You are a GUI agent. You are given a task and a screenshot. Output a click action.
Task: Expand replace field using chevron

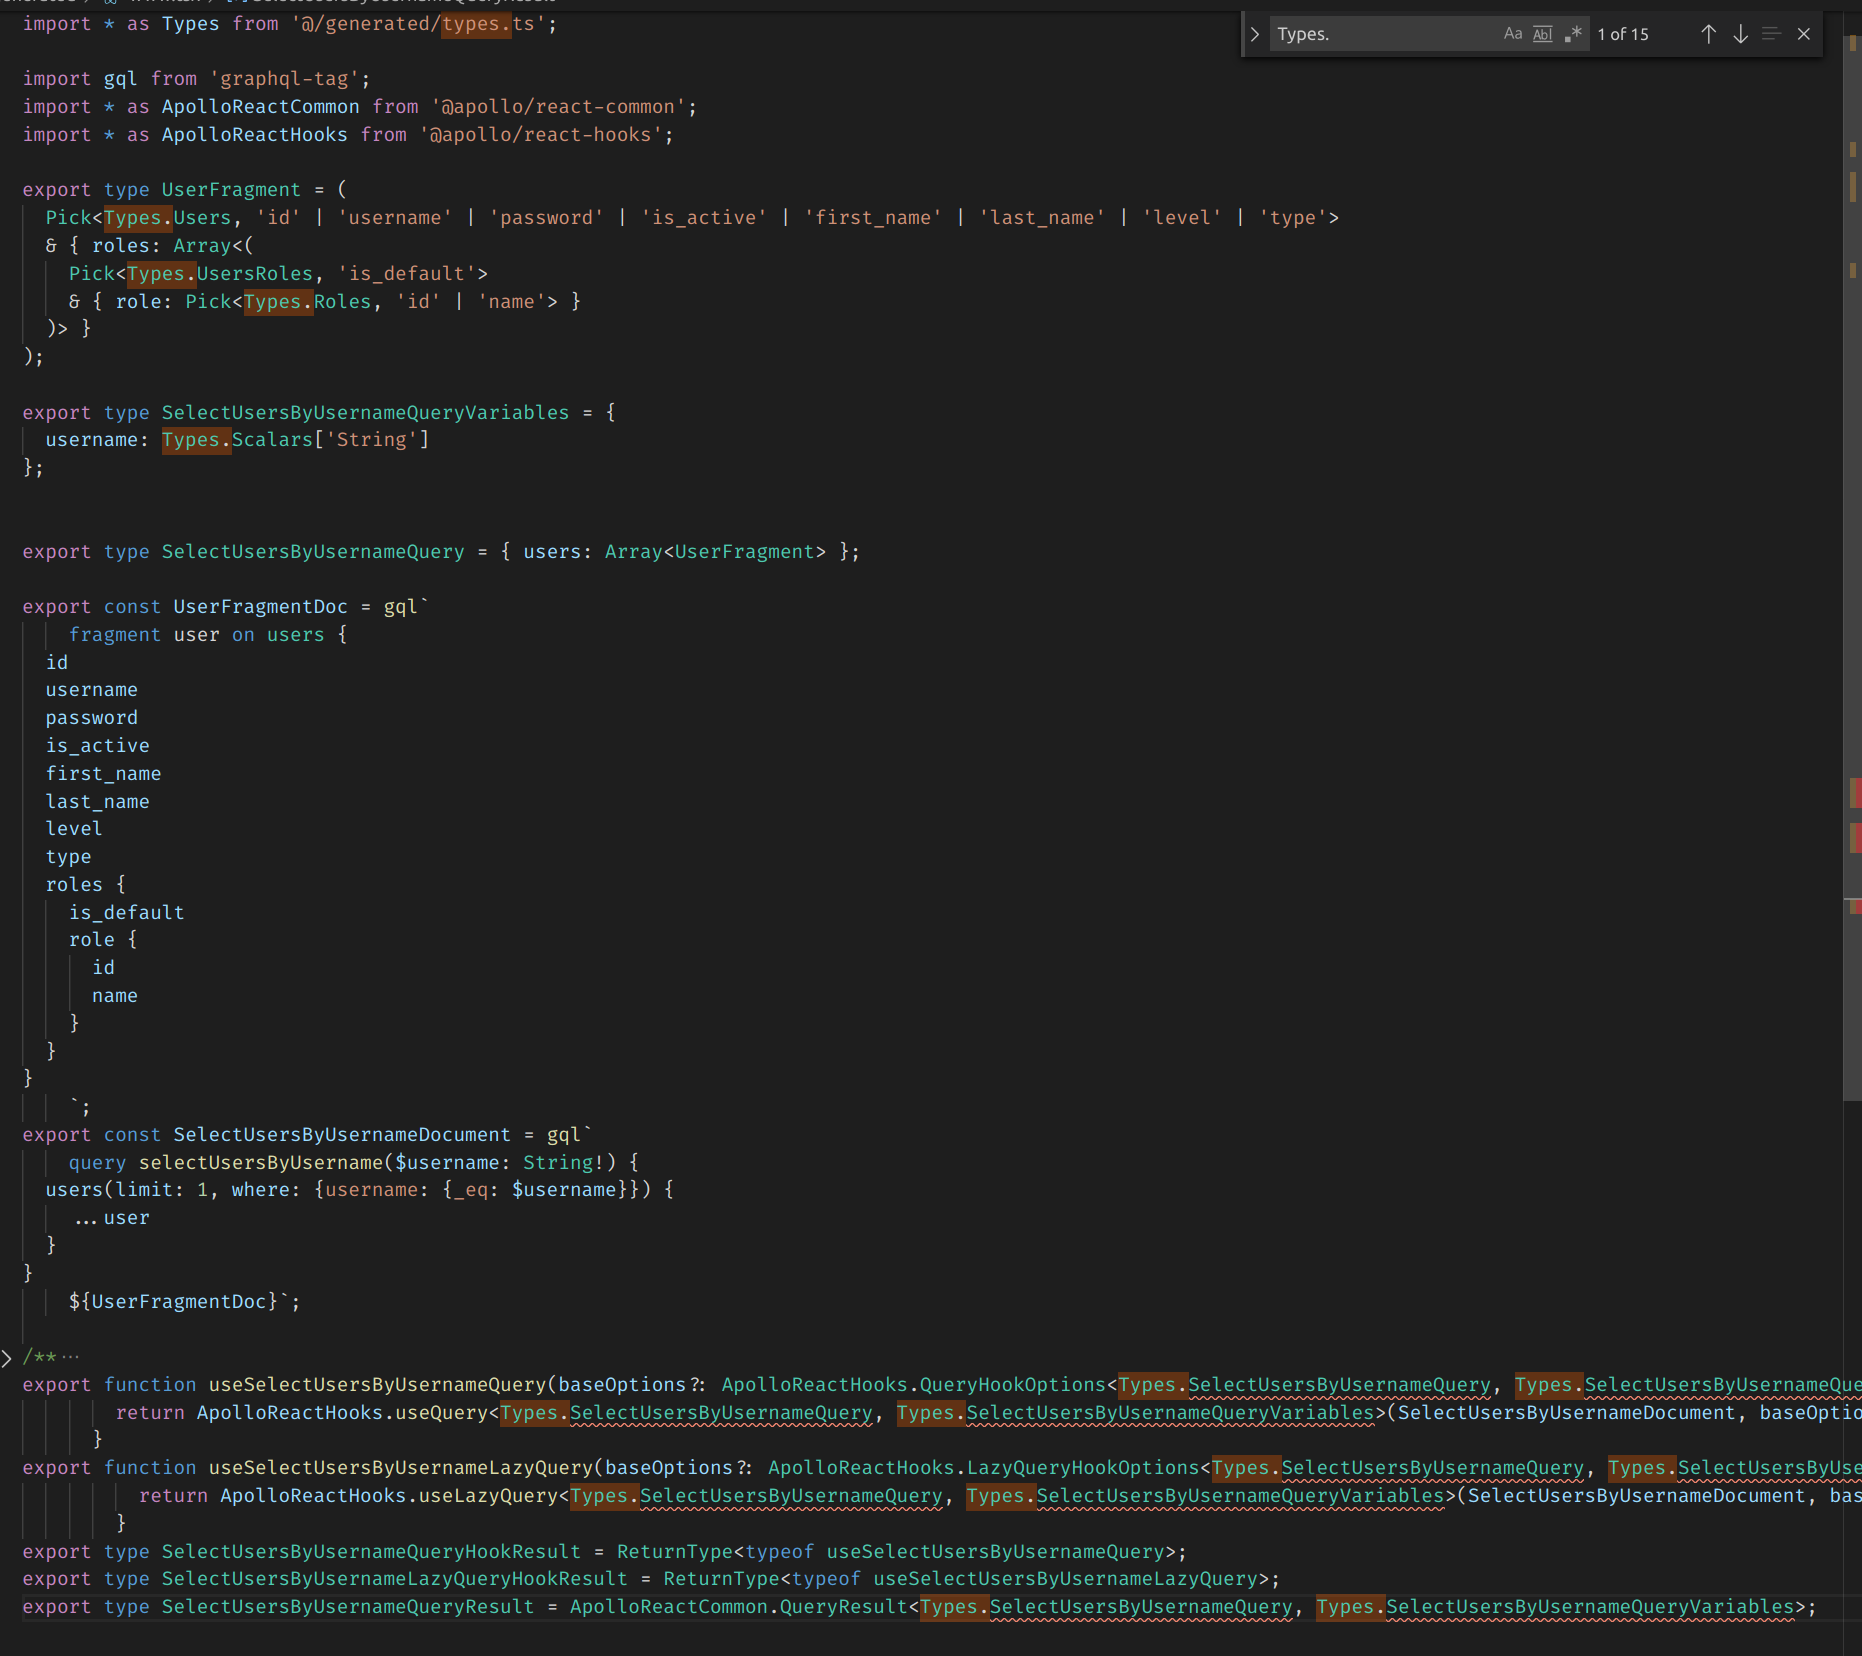[x=1255, y=34]
